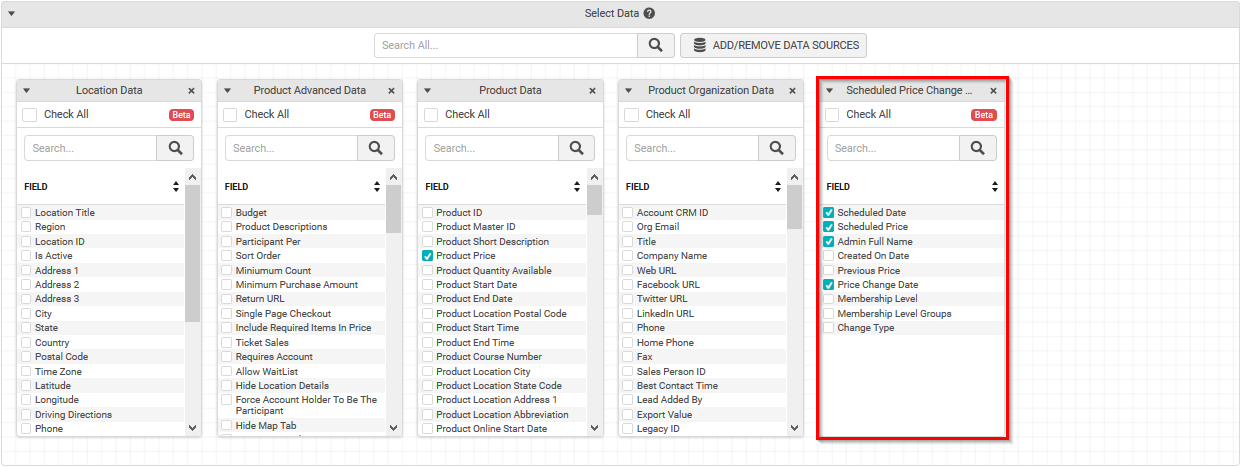The height and width of the screenshot is (467, 1241).
Task: Sort FIELD column in Product Organization Data
Action: [x=778, y=187]
